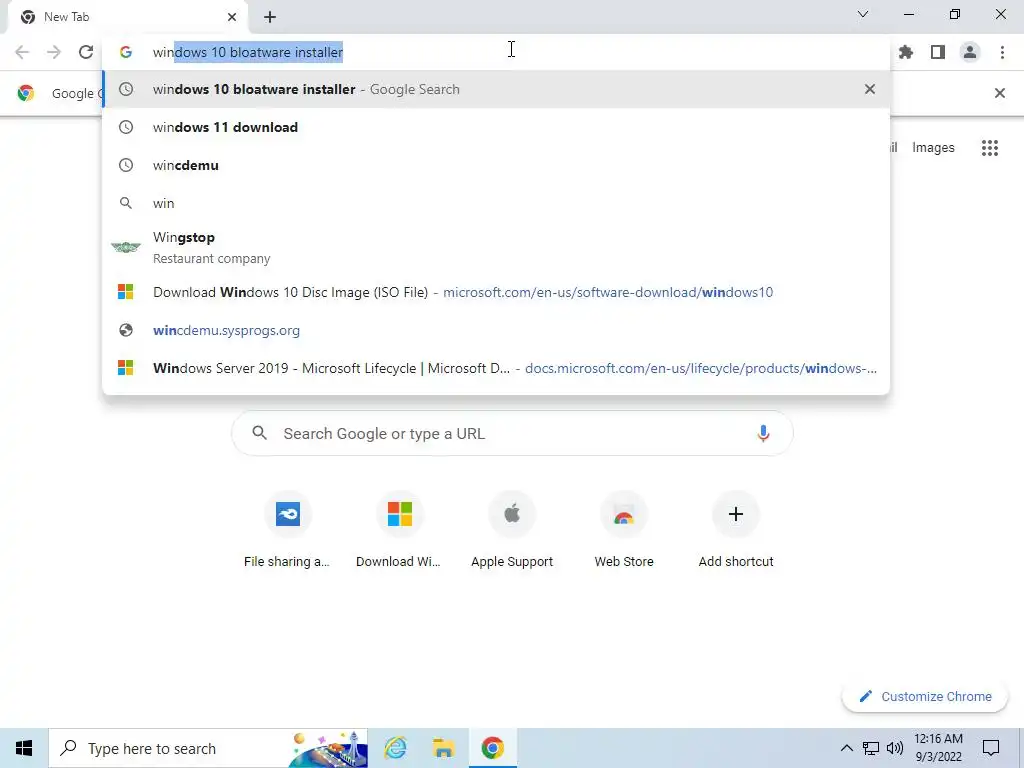
Task: Dismiss the Google Chrome info bar
Action: pyautogui.click(x=999, y=93)
